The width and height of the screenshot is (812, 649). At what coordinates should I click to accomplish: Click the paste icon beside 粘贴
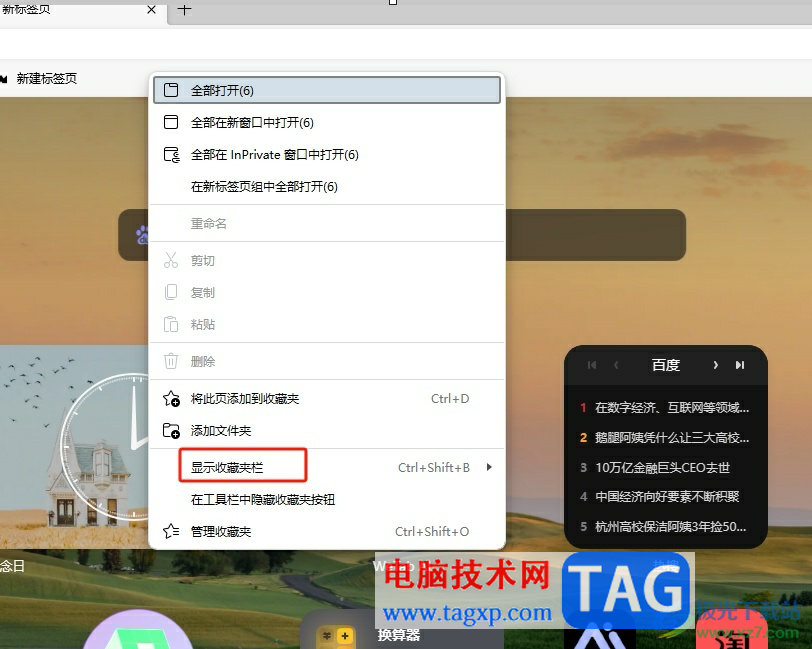pyautogui.click(x=173, y=324)
